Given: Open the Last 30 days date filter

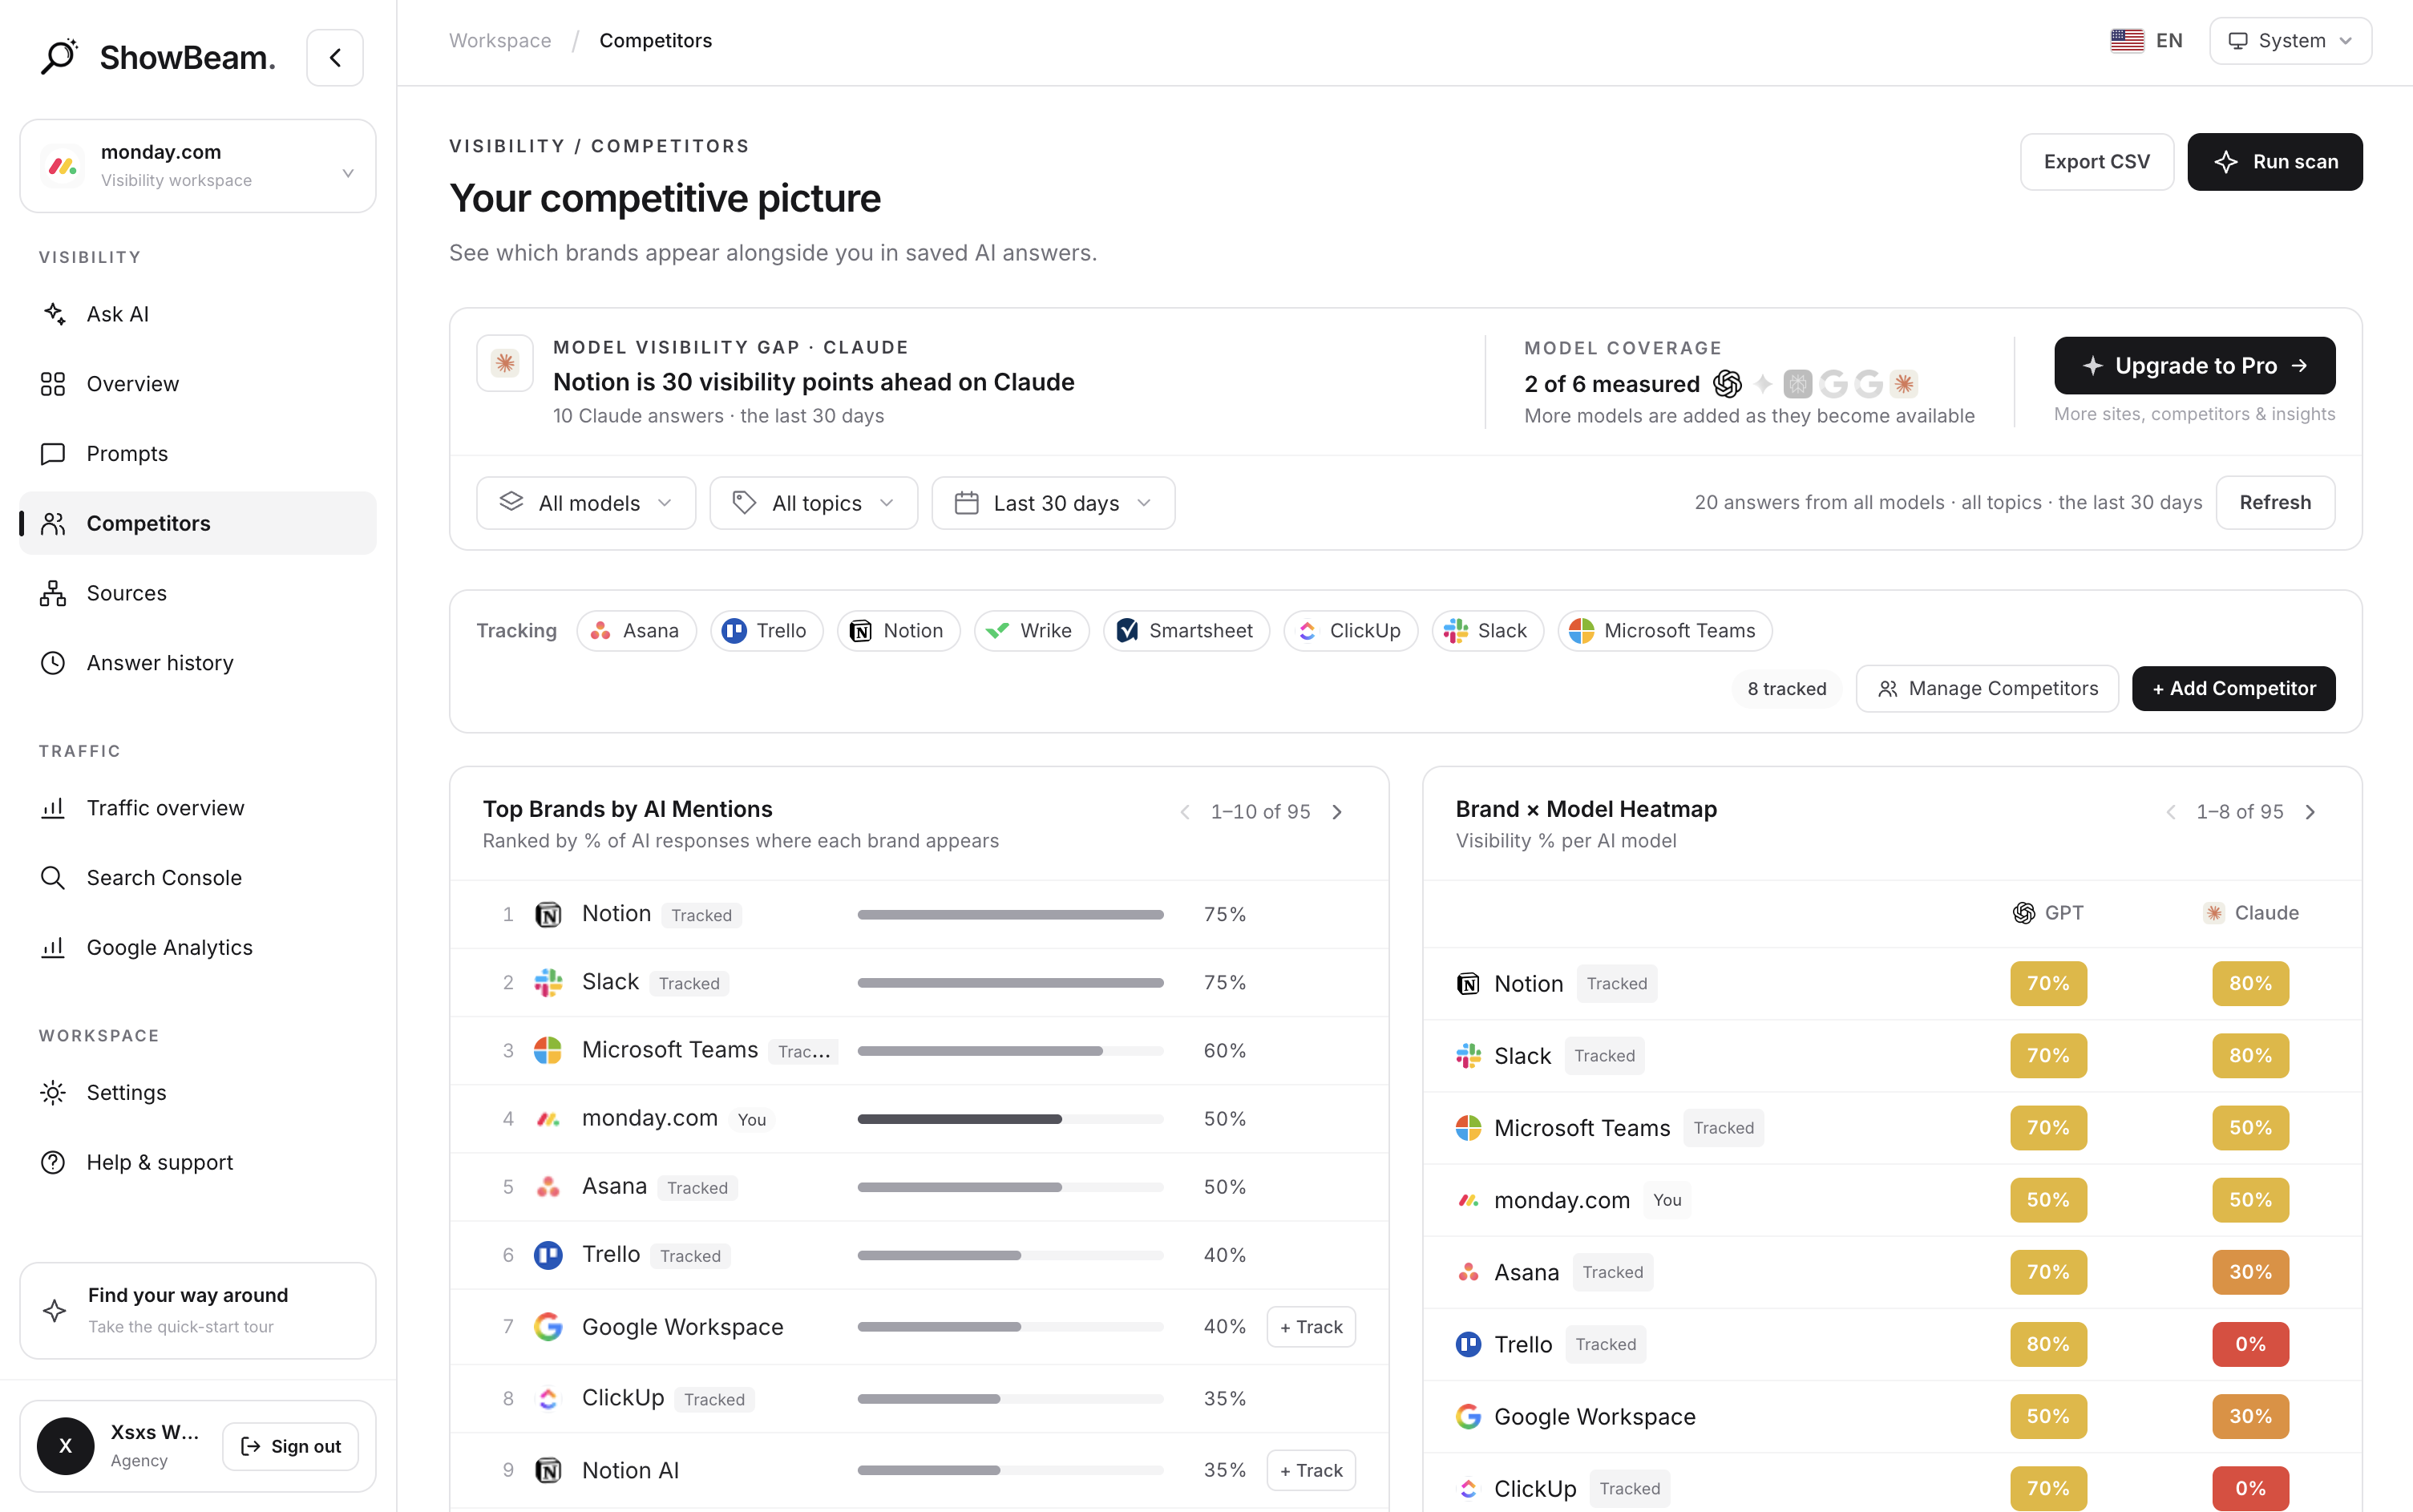Looking at the screenshot, I should click(1053, 503).
